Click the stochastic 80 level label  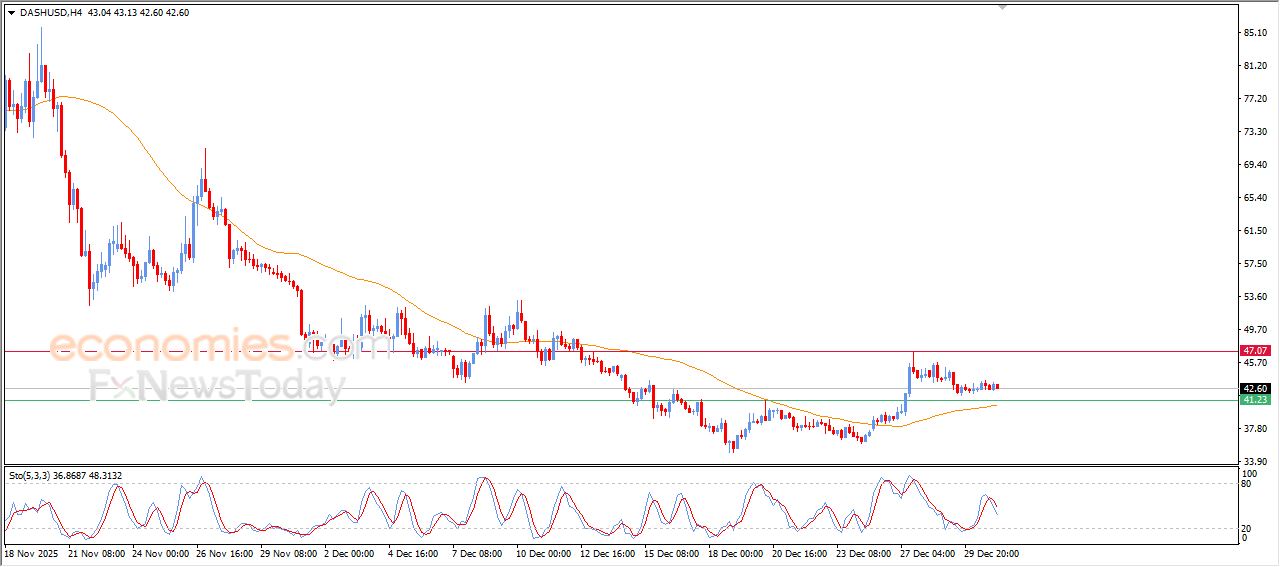[1246, 484]
